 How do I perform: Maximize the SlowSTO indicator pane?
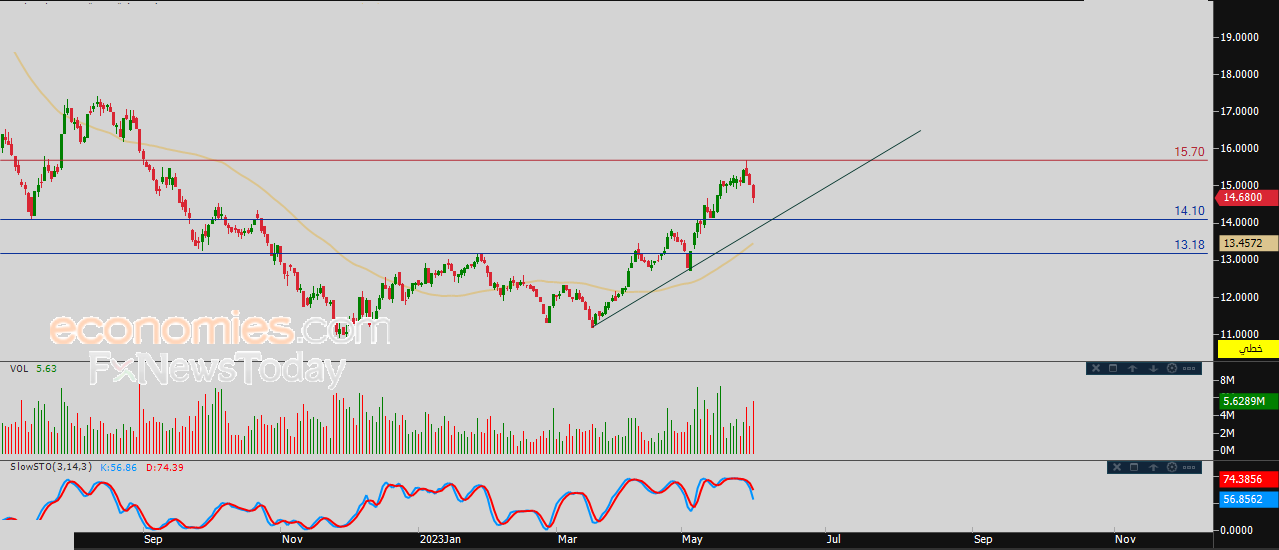coord(1135,467)
